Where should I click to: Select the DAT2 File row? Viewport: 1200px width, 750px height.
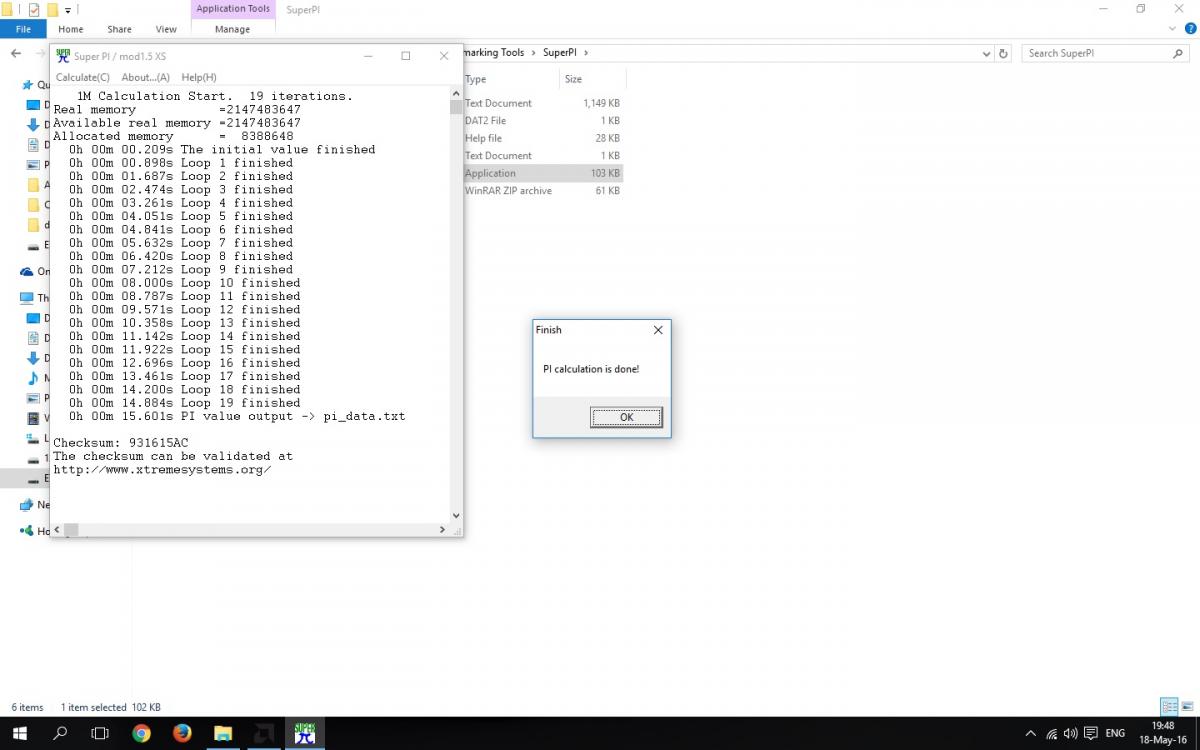click(542, 121)
